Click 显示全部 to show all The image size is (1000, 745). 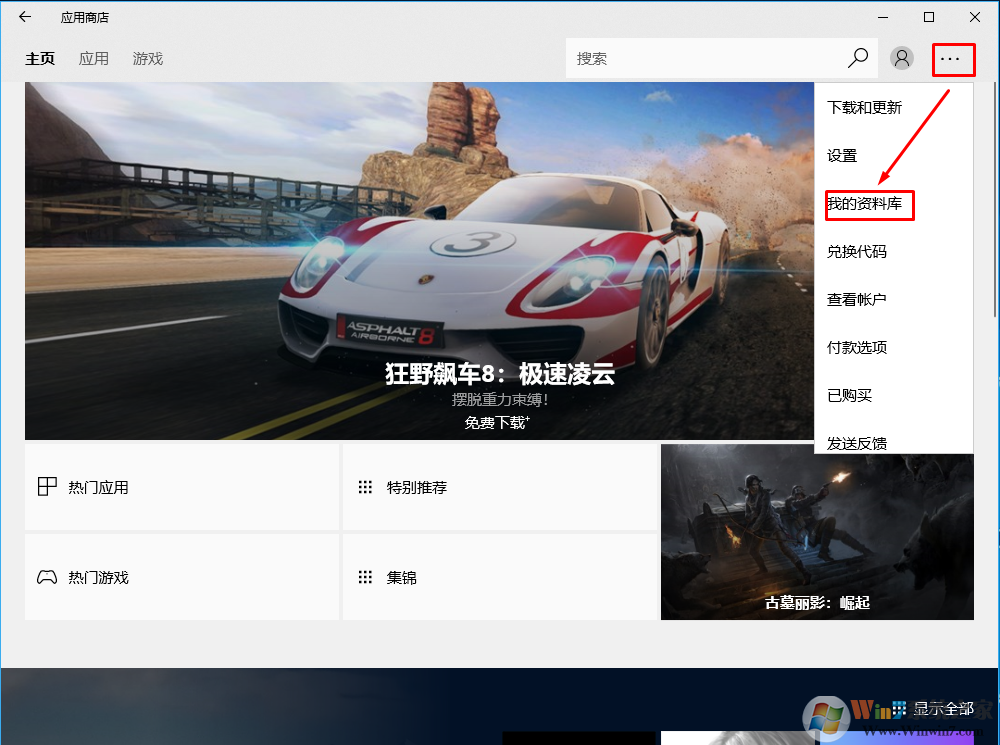[943, 709]
